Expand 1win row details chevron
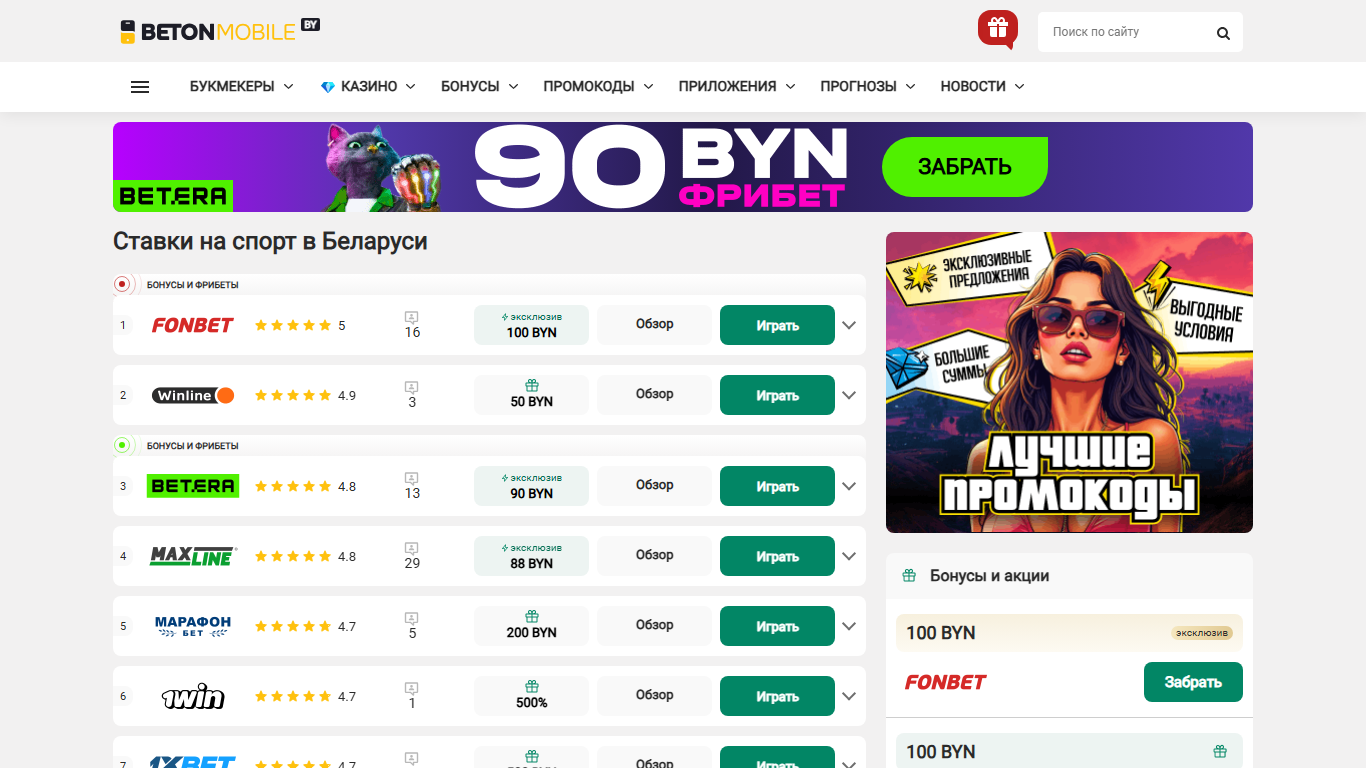 pyautogui.click(x=849, y=696)
